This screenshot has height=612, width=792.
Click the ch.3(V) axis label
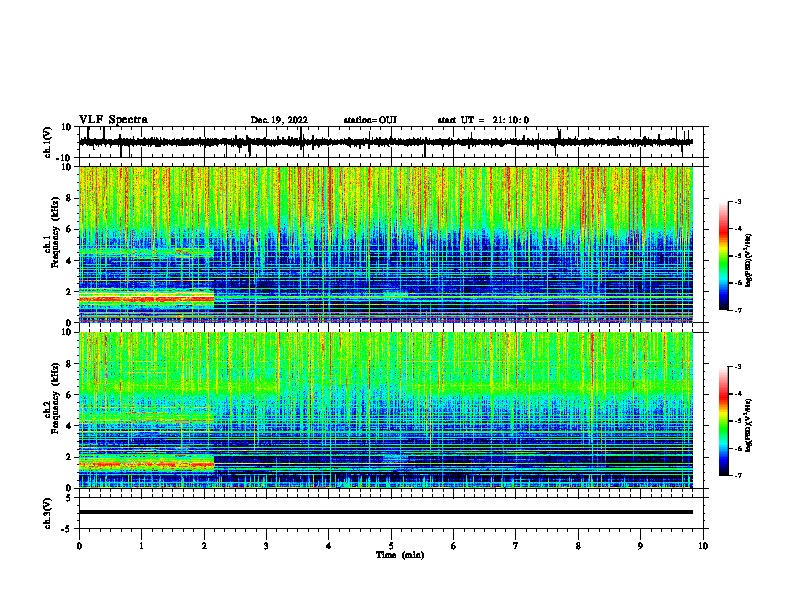coord(47,513)
